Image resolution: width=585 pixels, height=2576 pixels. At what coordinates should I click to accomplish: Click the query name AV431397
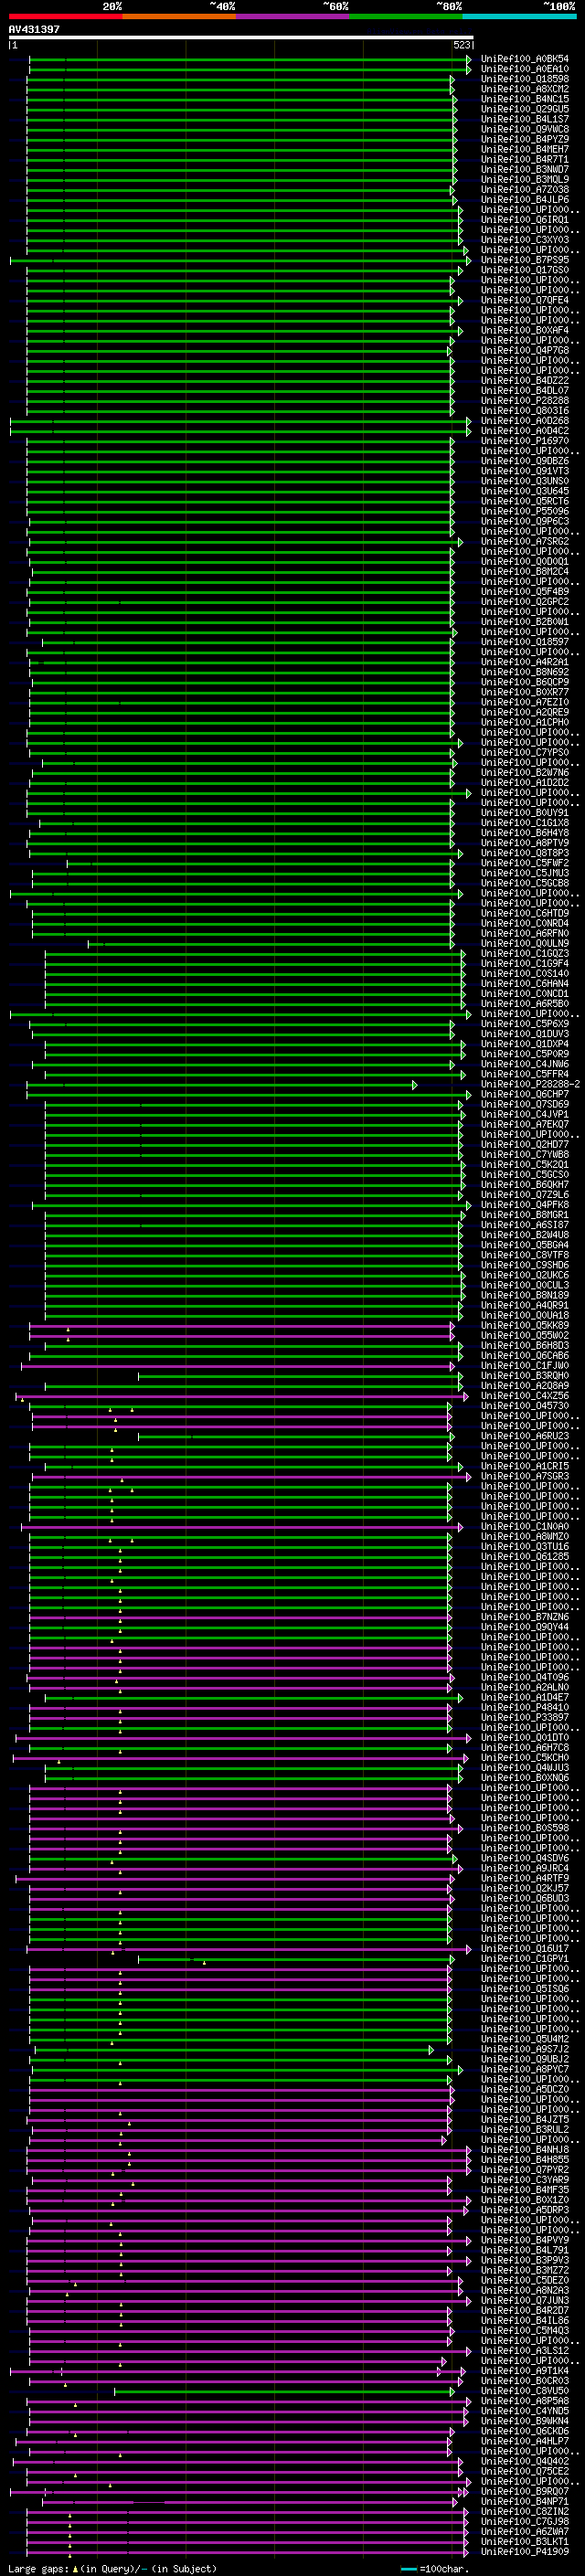[x=34, y=29]
